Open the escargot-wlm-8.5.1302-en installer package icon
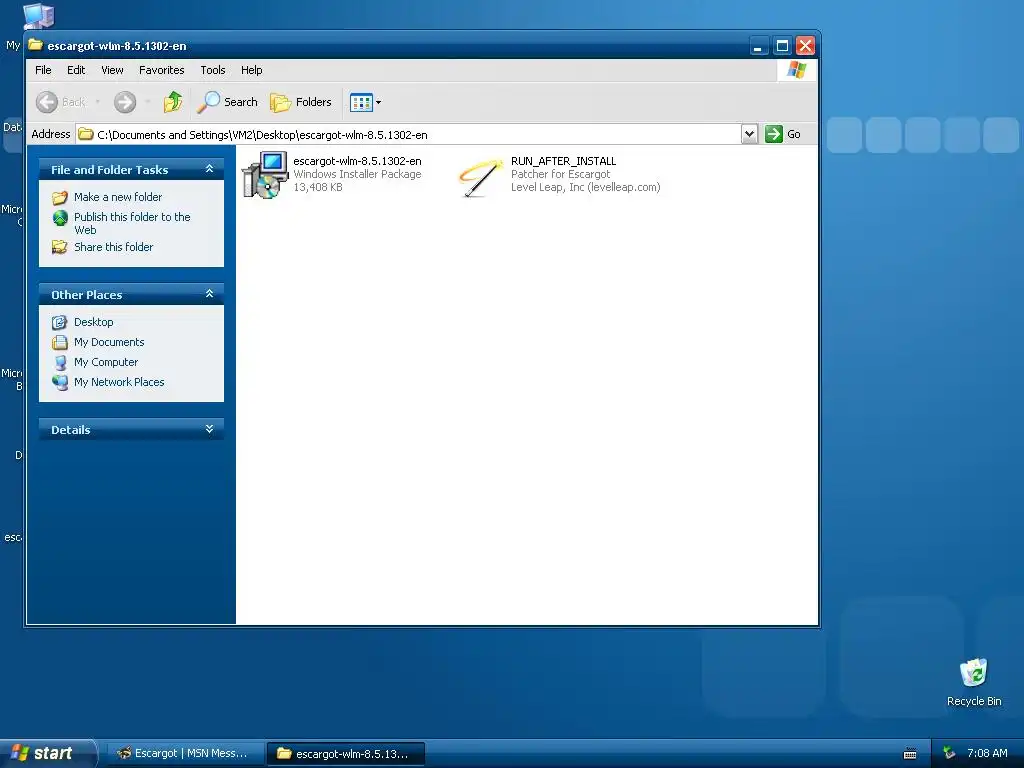 point(264,174)
